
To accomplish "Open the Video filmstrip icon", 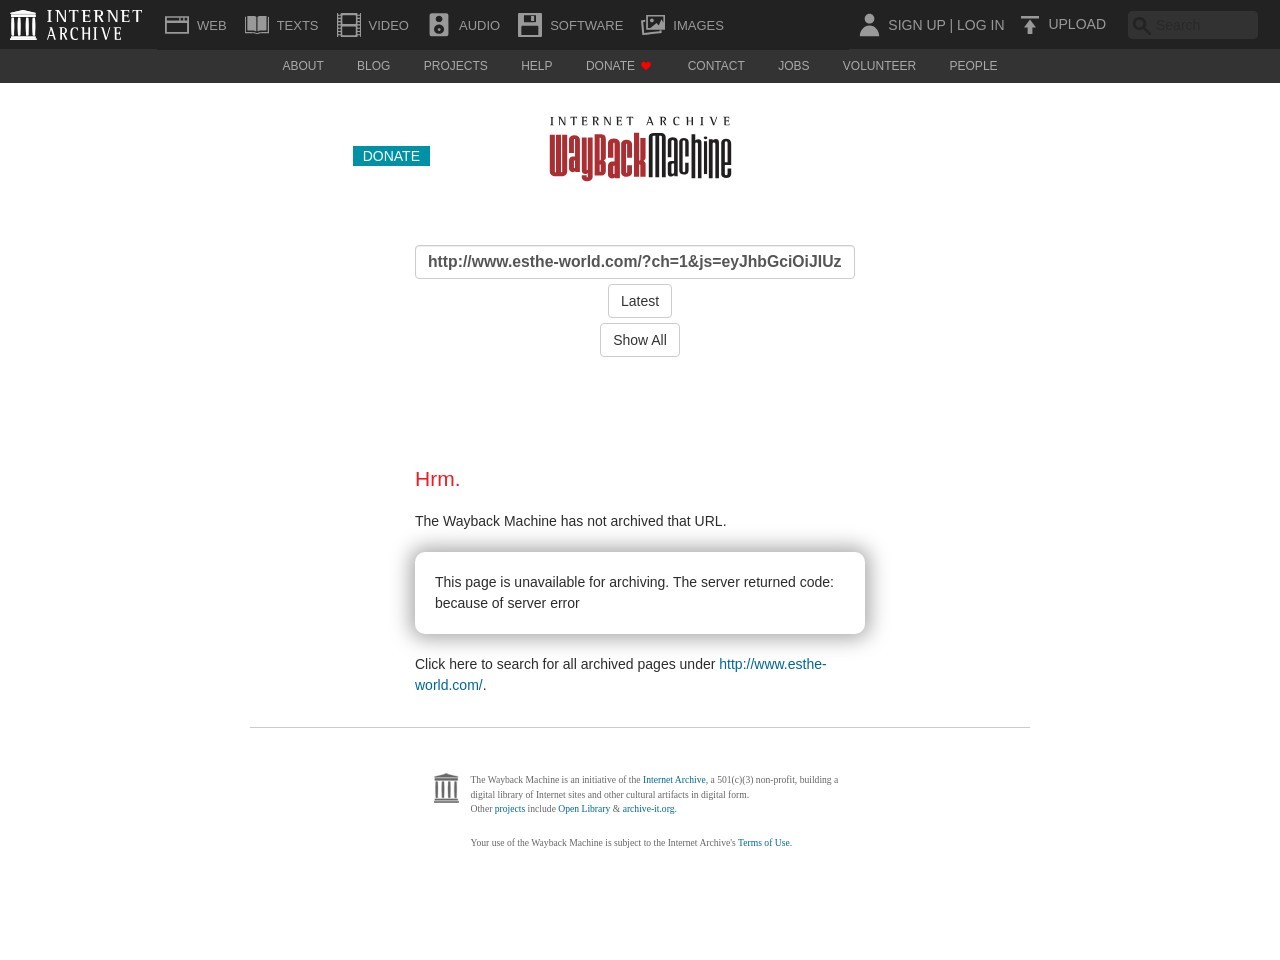I will coord(349,25).
